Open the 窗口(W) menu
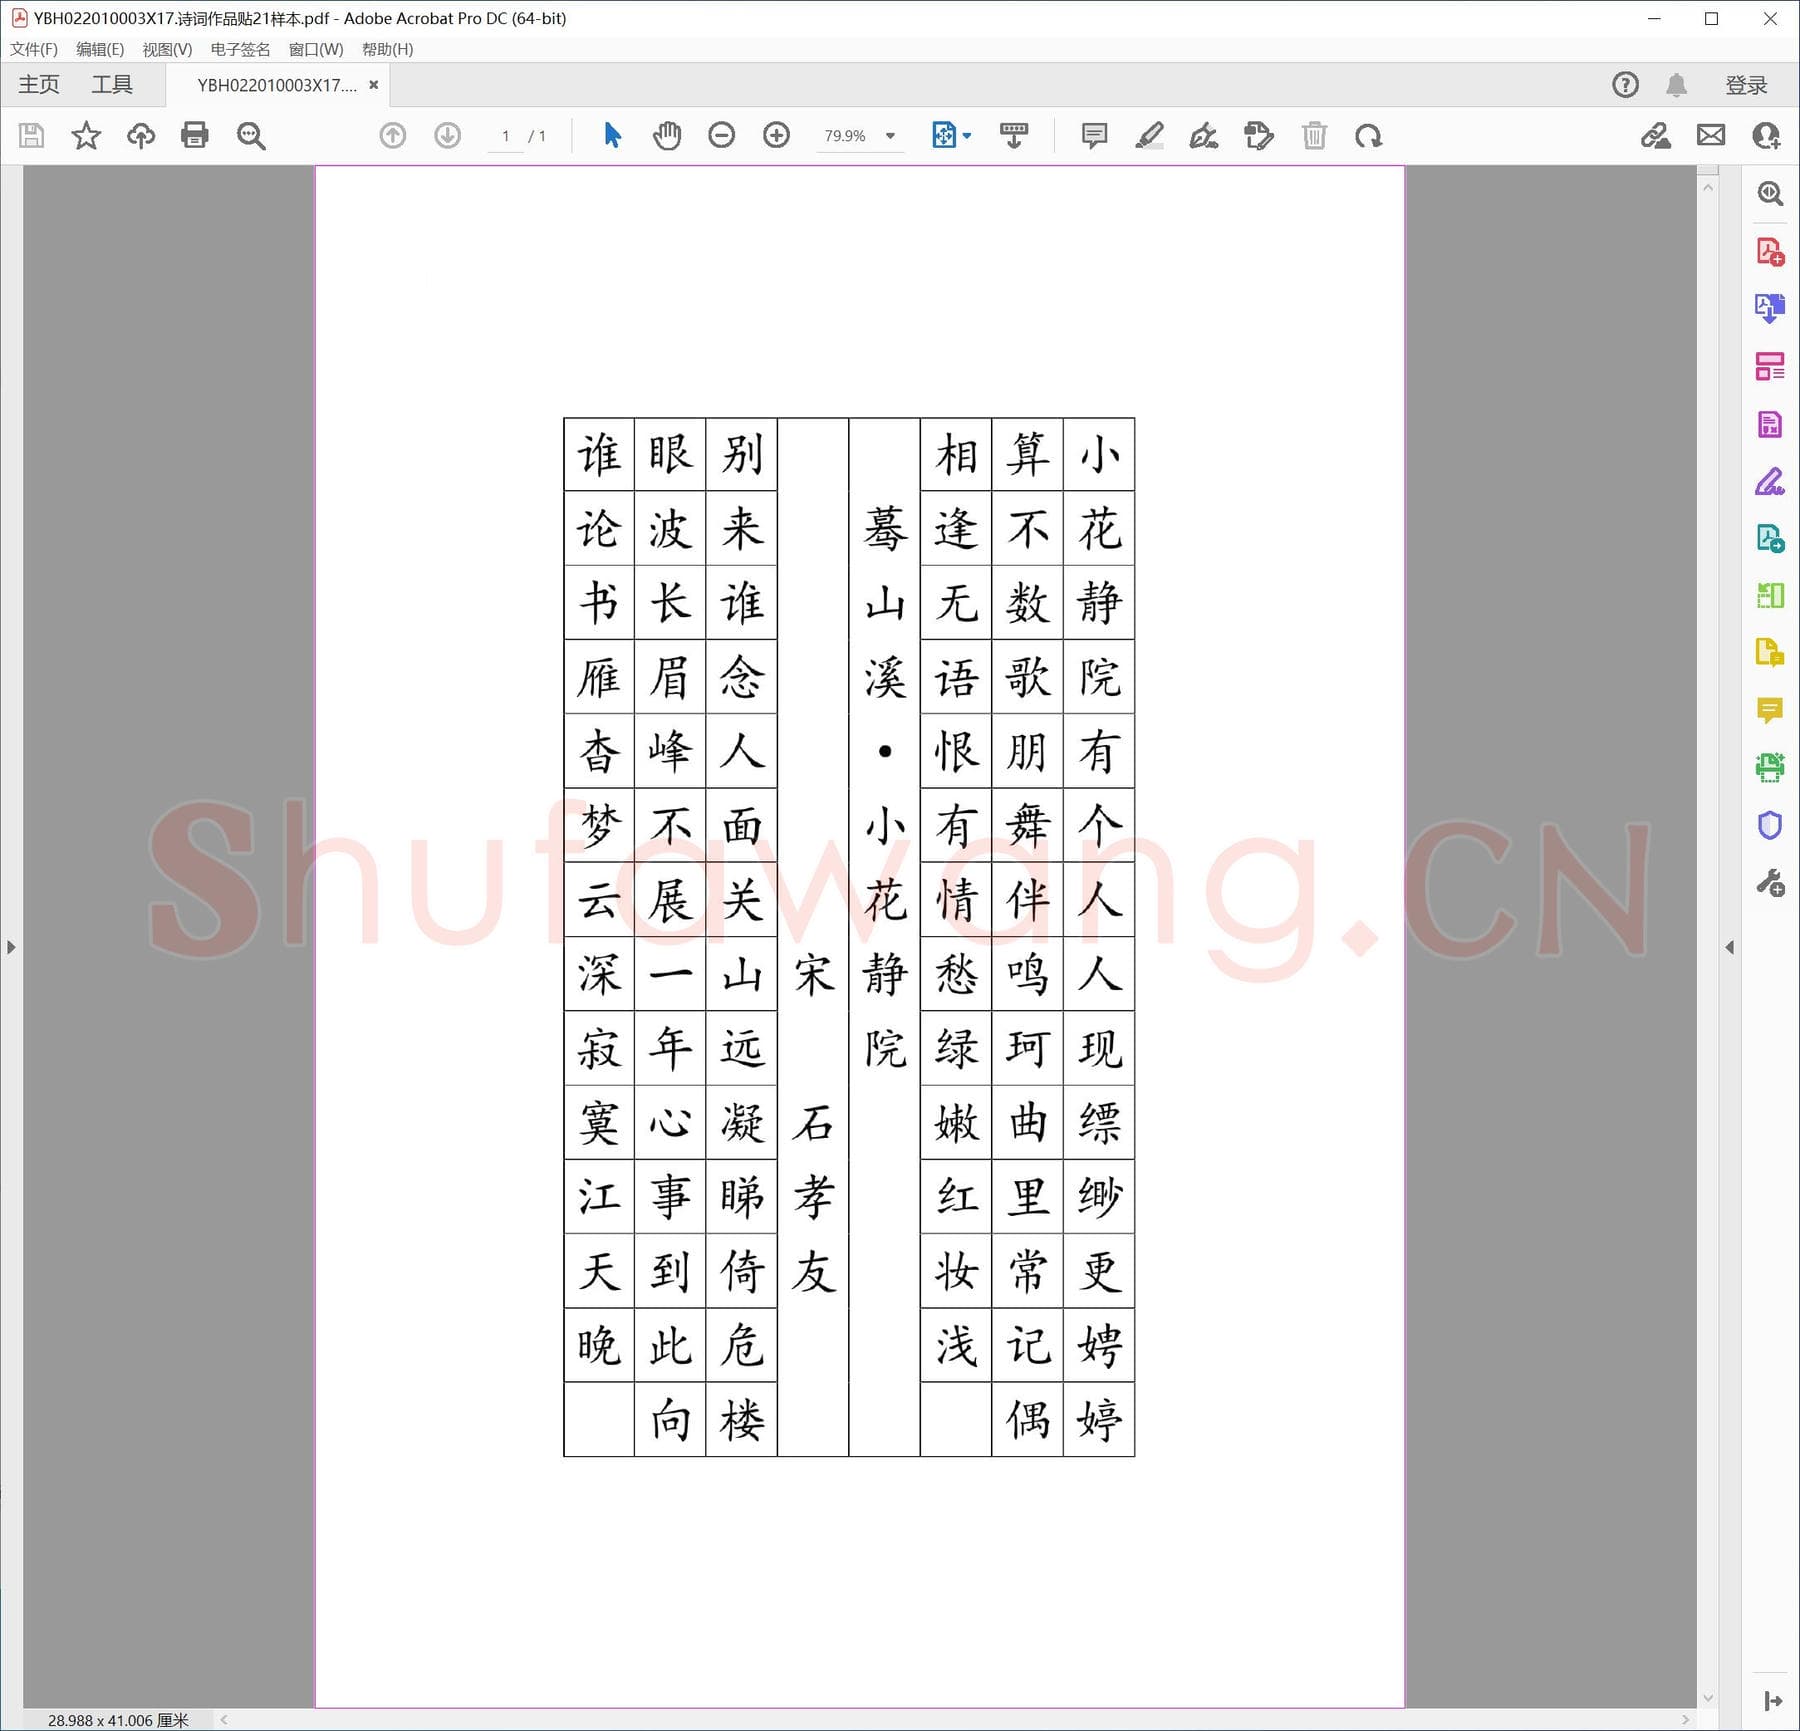Screen dimensions: 1800x1731 click(316, 49)
